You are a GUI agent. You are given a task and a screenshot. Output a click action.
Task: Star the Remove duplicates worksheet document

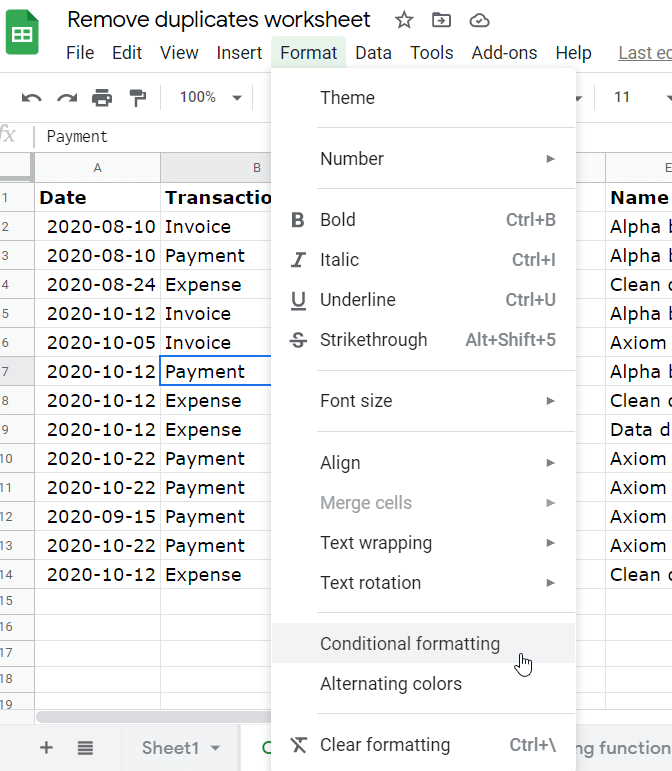(404, 20)
